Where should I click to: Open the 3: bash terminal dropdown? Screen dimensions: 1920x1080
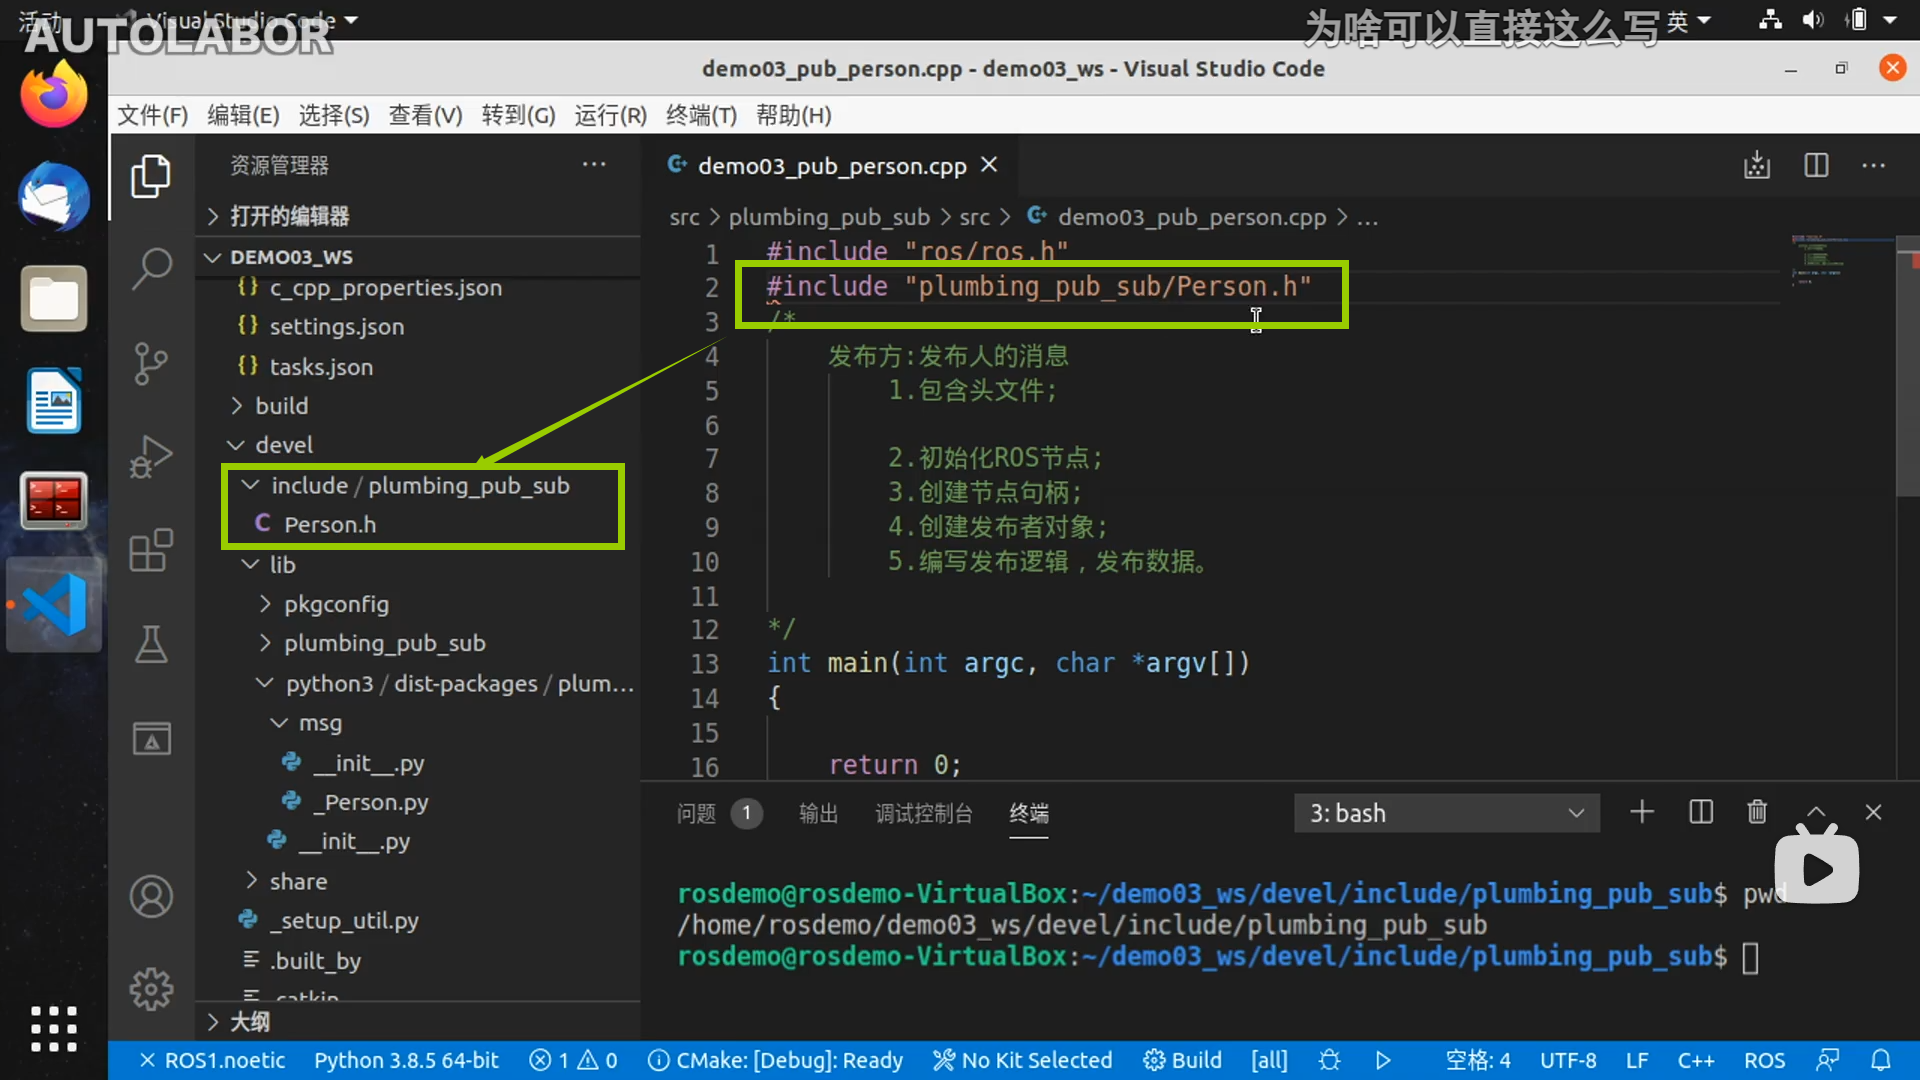(x=1446, y=813)
